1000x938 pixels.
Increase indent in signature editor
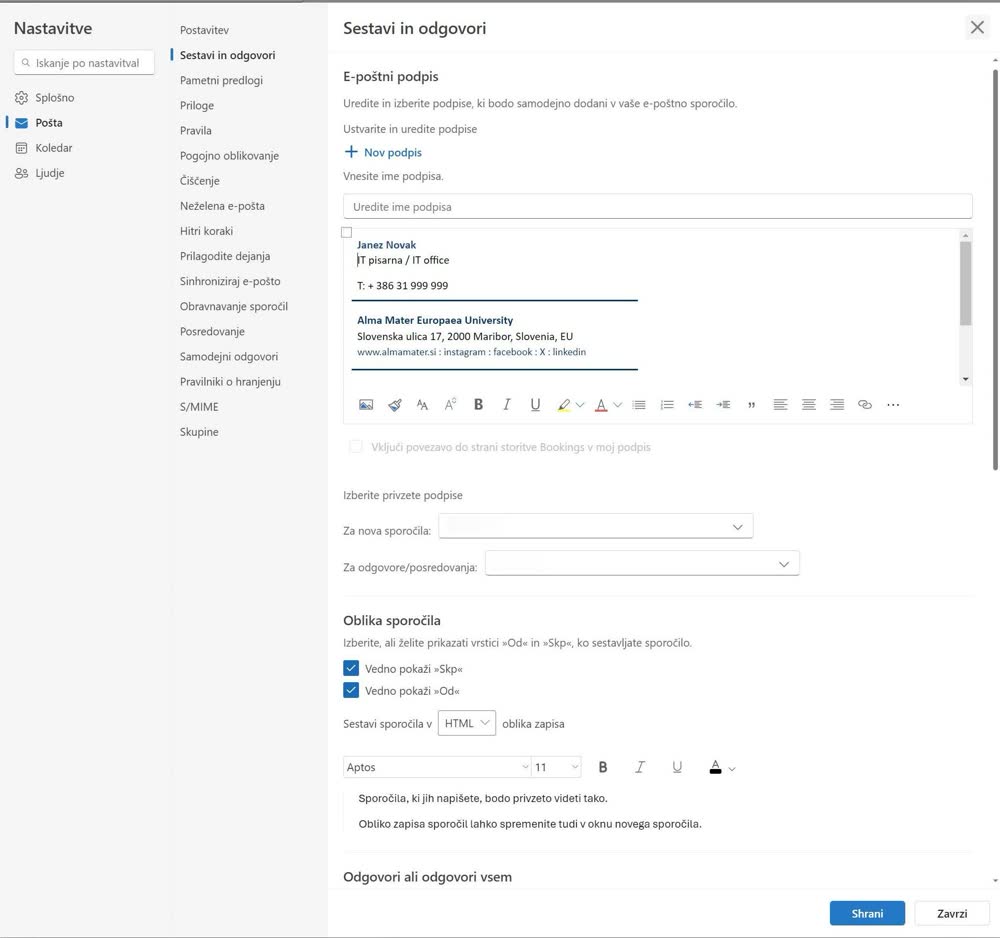[723, 405]
